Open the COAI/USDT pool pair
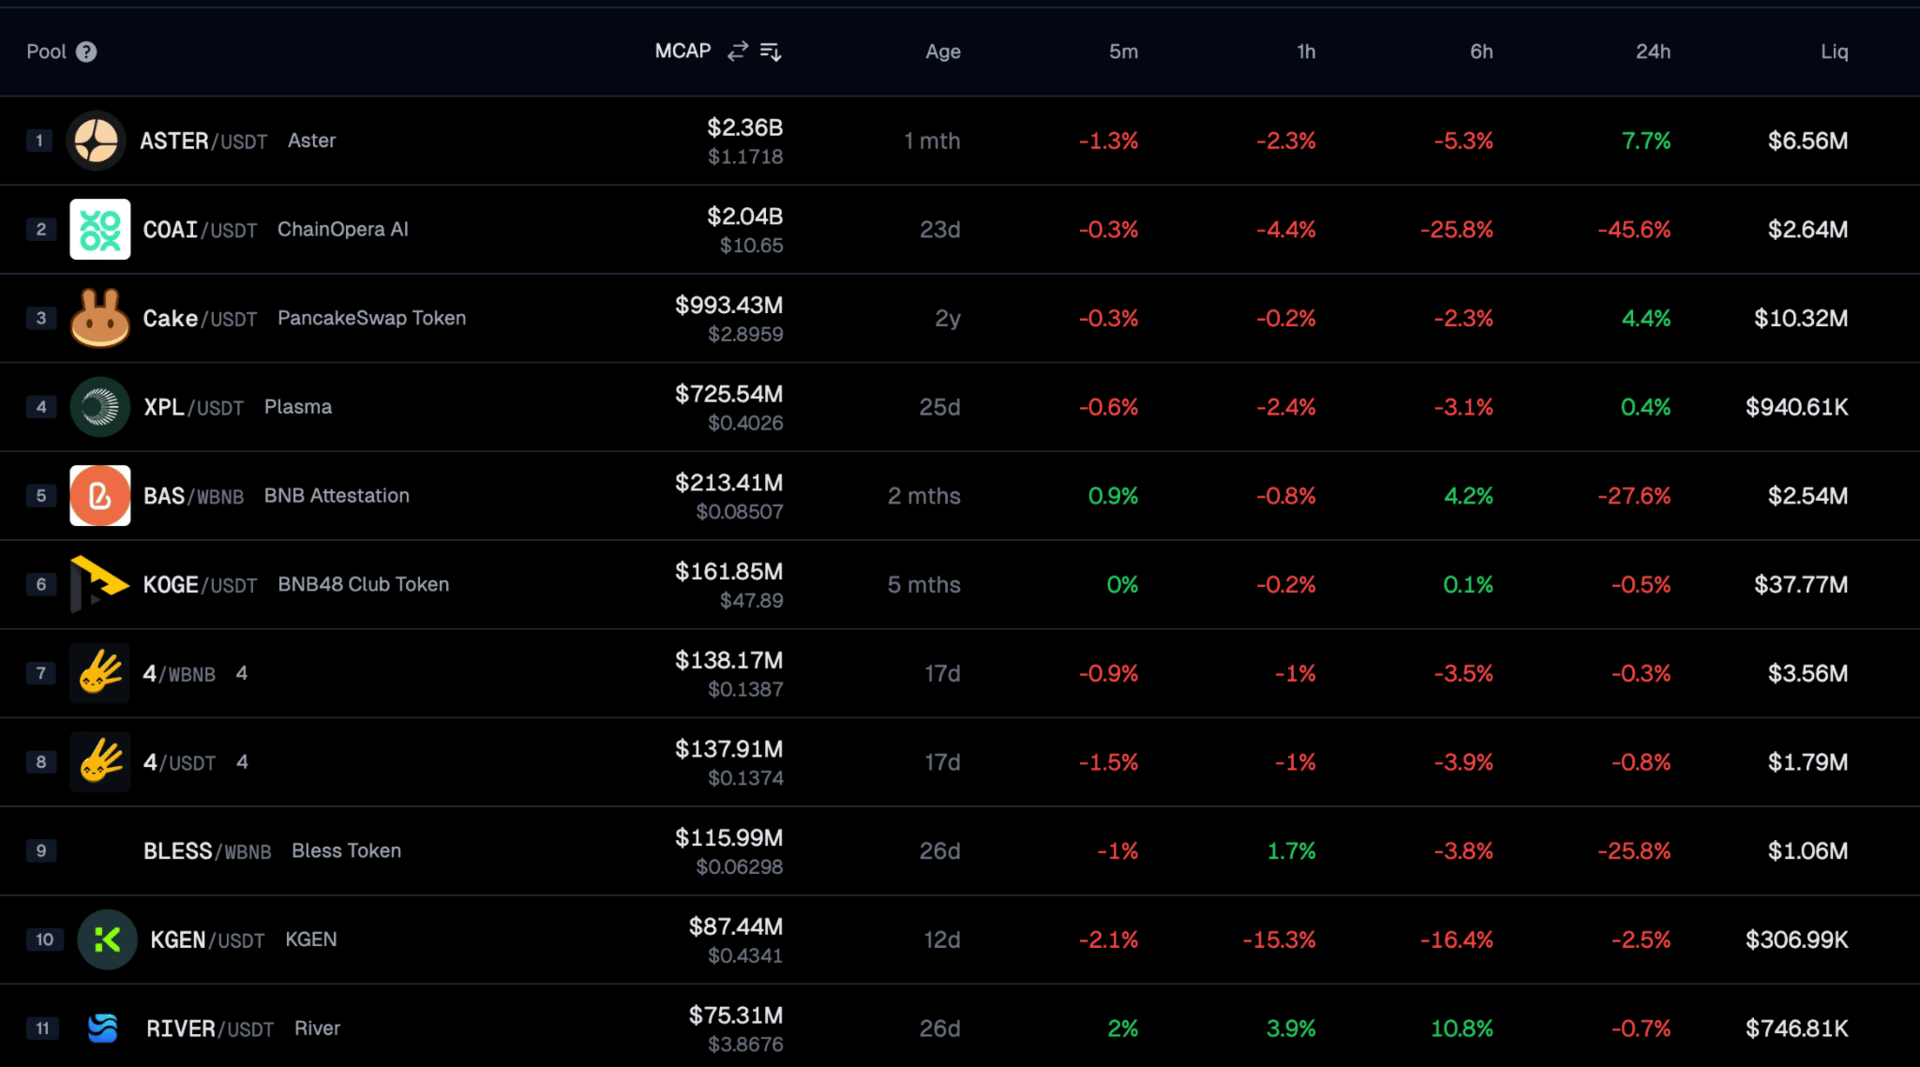1920x1067 pixels. pos(200,230)
